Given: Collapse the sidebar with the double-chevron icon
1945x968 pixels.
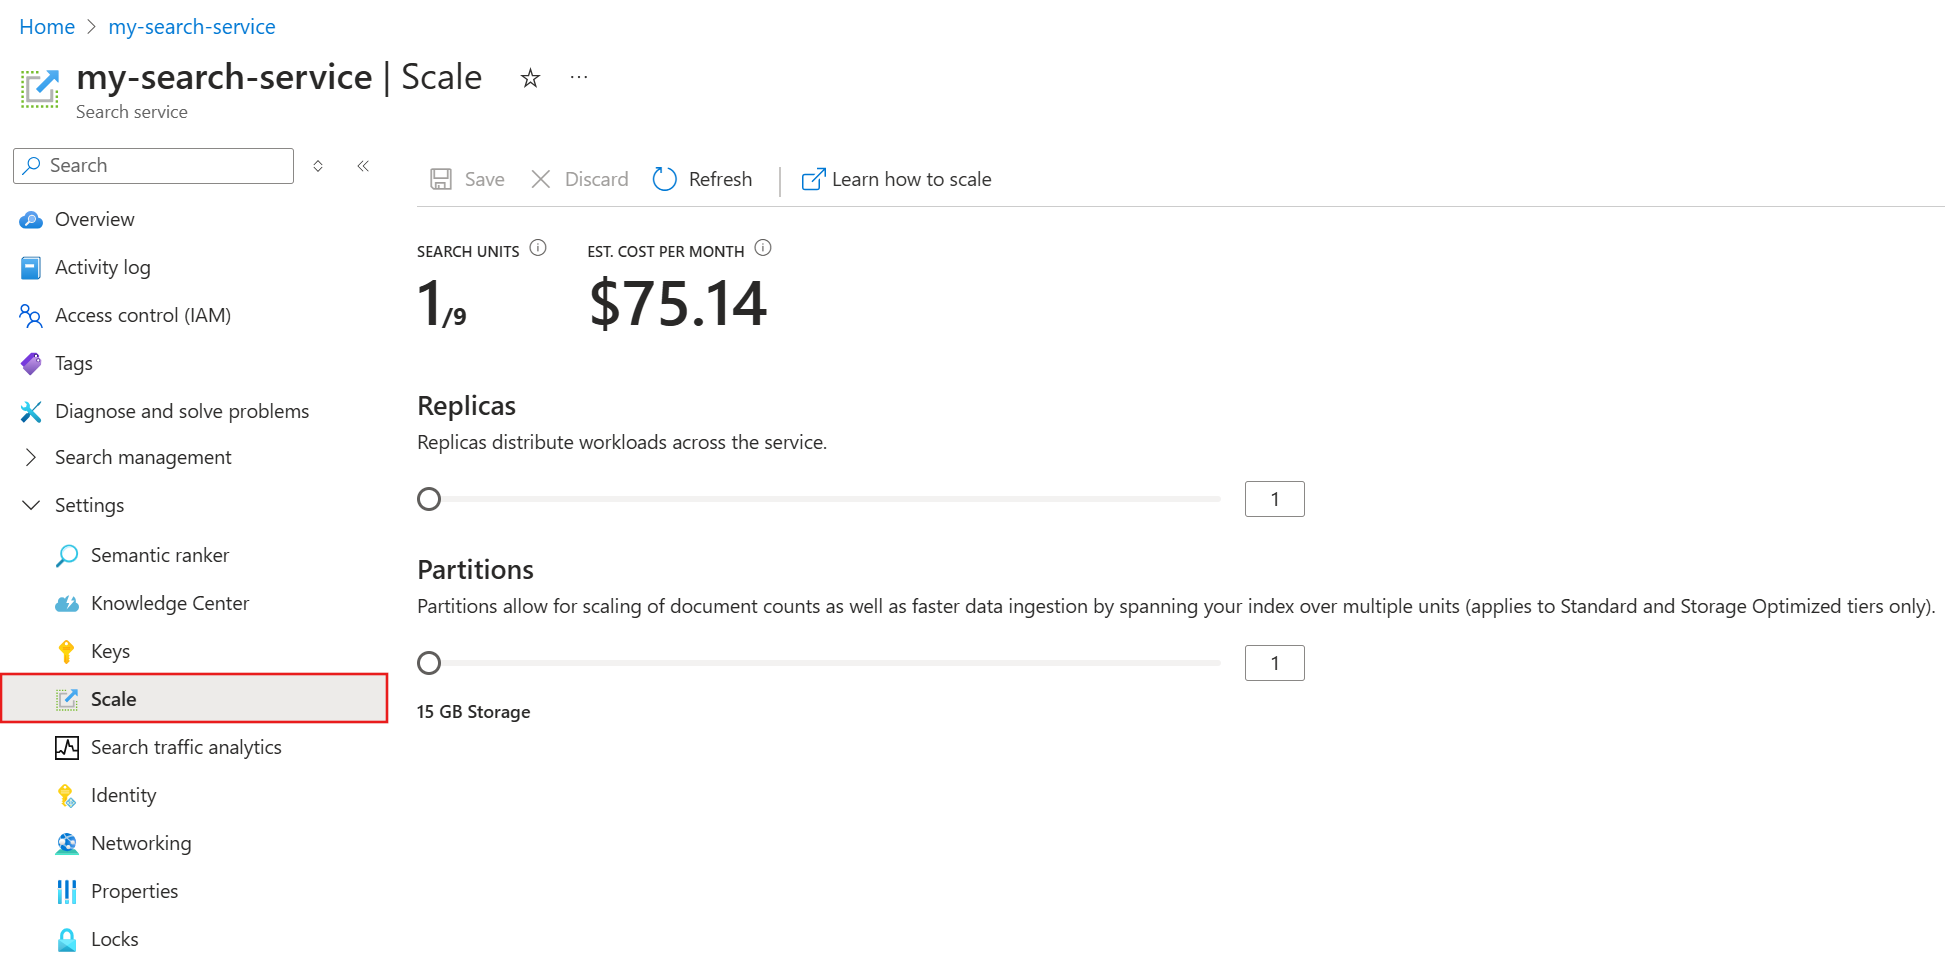Looking at the screenshot, I should [x=363, y=166].
